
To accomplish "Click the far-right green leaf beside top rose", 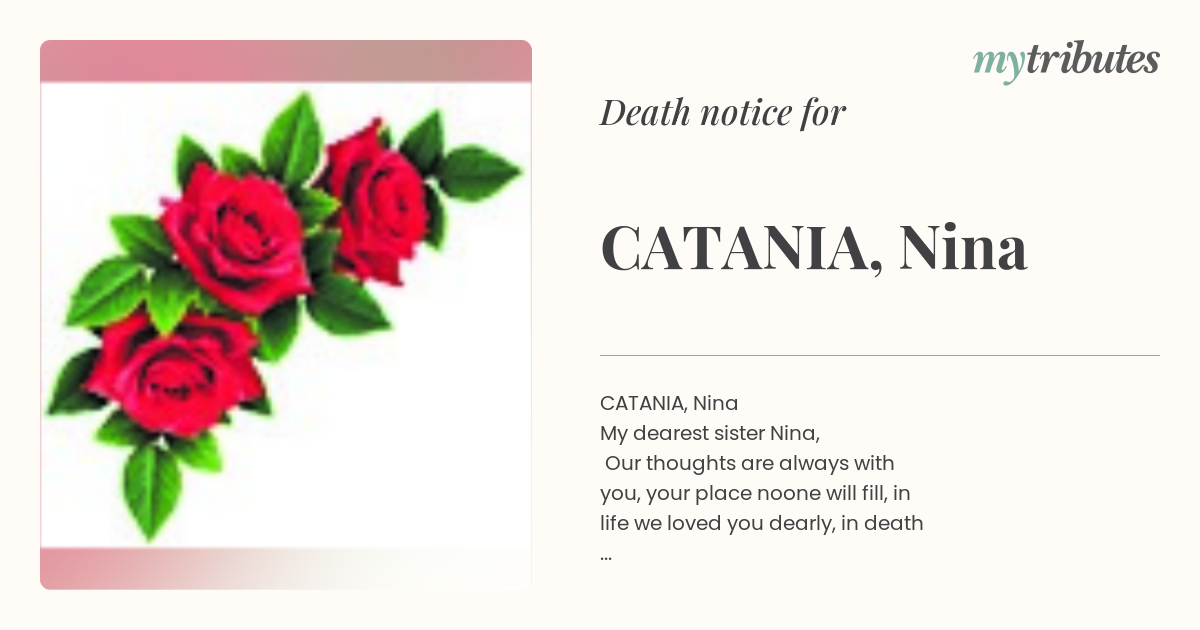I will click(x=480, y=172).
